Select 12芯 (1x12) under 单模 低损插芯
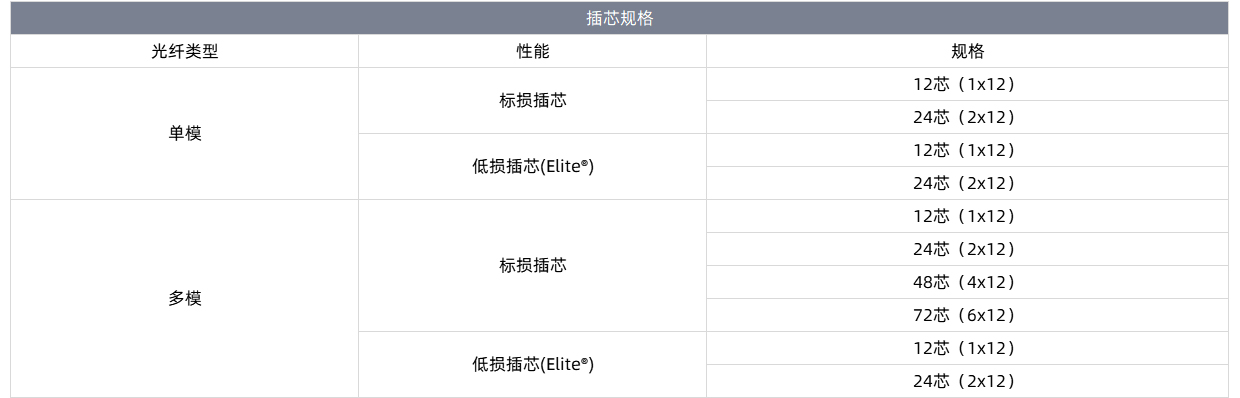Screen dimensions: 1240x398 pos(967,150)
